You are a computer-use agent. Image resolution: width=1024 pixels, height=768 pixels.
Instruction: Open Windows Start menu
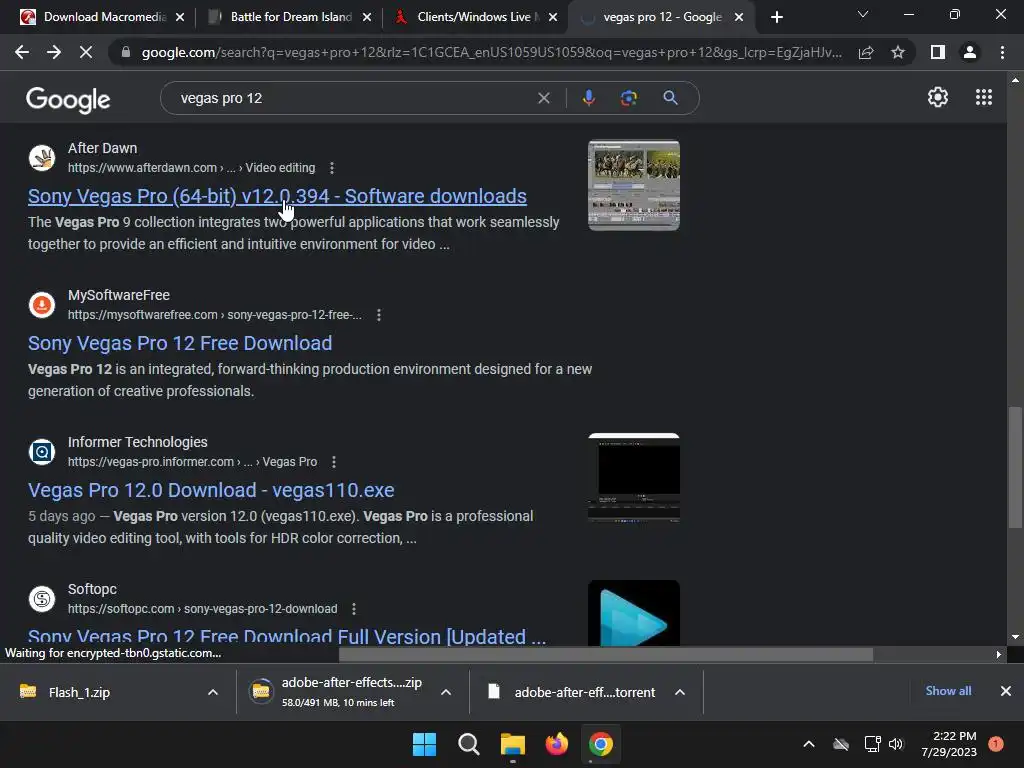[x=424, y=744]
